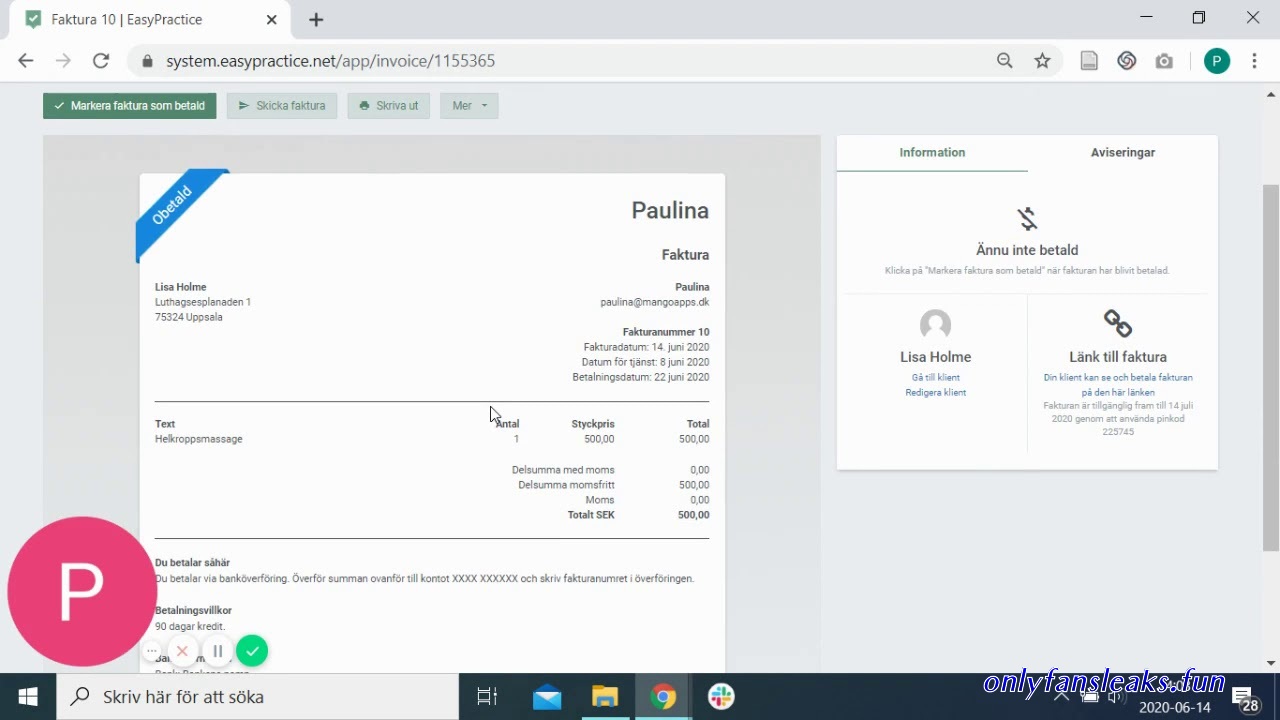The height and width of the screenshot is (720, 1280).
Task: Click the Windows search box in taskbar
Action: 258,697
